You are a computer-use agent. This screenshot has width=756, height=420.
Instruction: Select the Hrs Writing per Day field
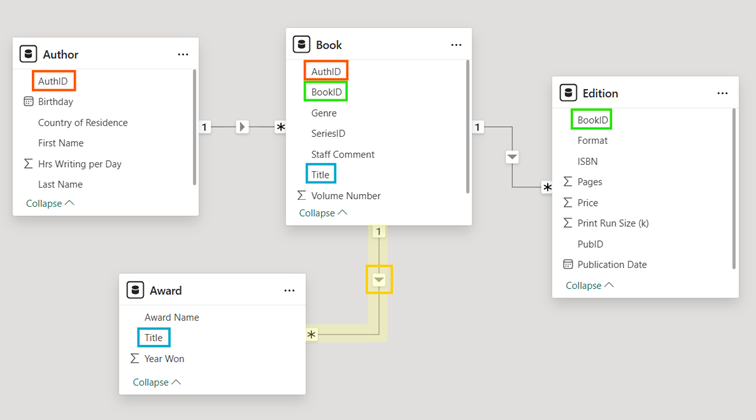click(x=80, y=164)
